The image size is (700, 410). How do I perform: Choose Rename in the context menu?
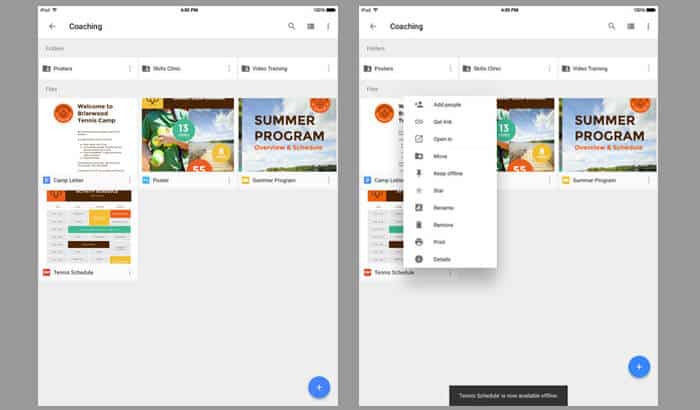pos(450,208)
